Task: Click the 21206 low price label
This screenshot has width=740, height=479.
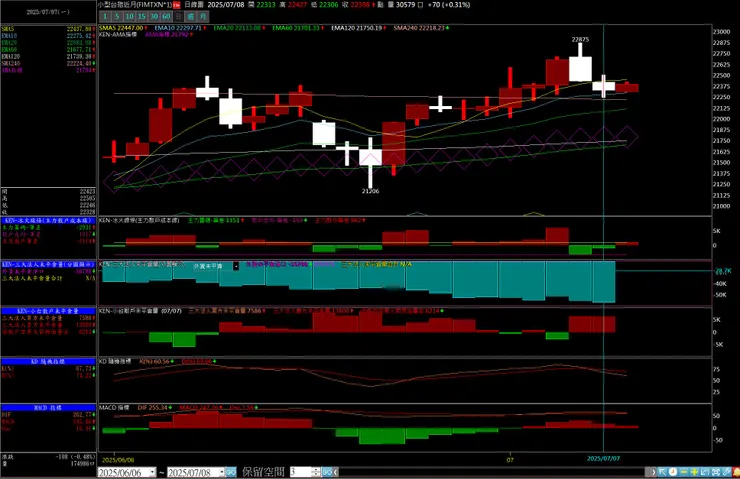Action: pyautogui.click(x=370, y=191)
